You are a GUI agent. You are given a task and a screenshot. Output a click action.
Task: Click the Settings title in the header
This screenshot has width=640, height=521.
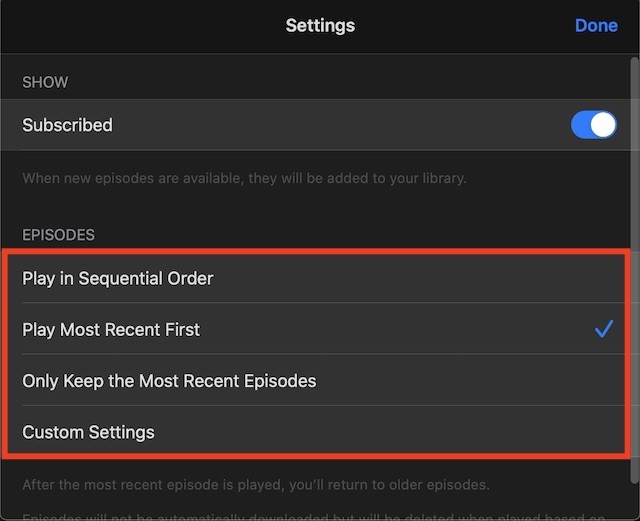(320, 26)
